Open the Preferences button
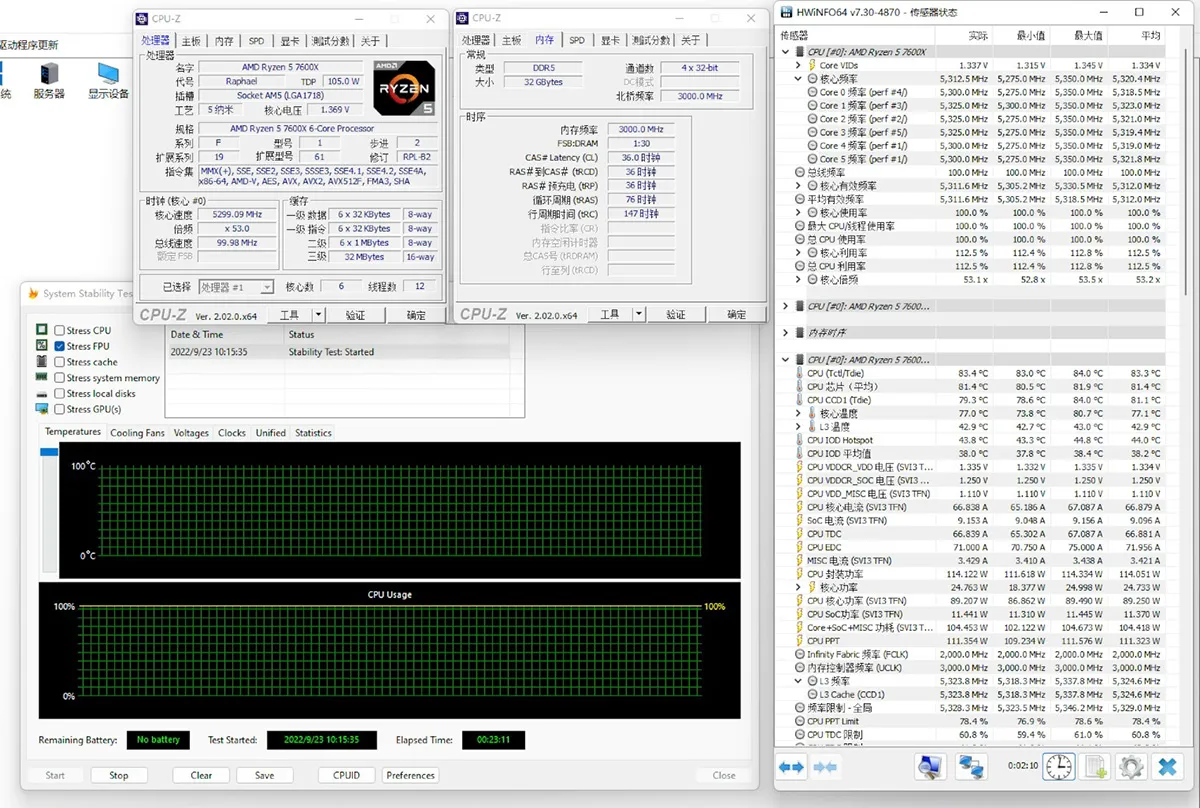This screenshot has height=808, width=1200. (x=411, y=775)
